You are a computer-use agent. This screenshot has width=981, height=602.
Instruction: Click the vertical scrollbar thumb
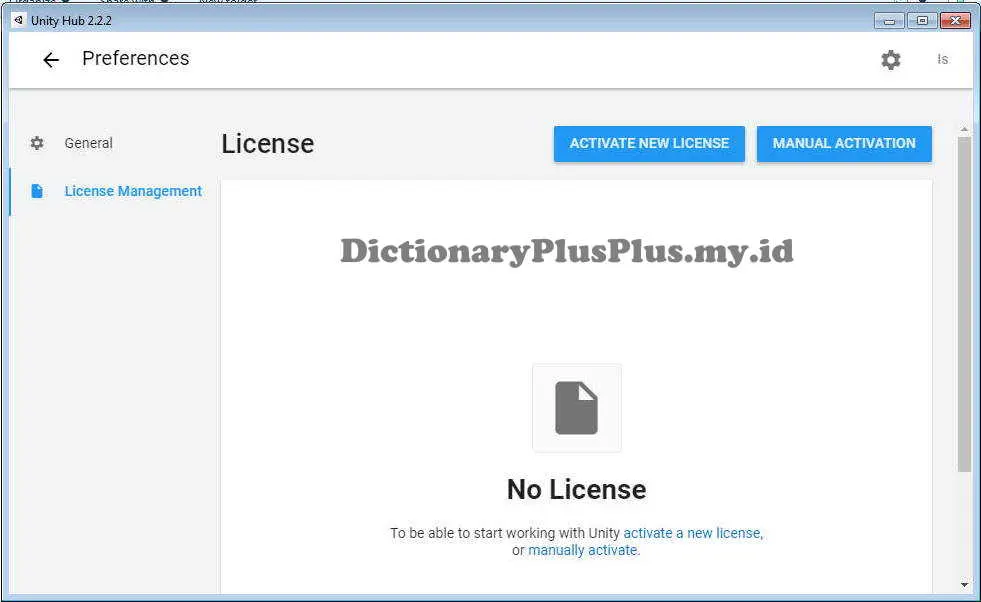(x=964, y=304)
